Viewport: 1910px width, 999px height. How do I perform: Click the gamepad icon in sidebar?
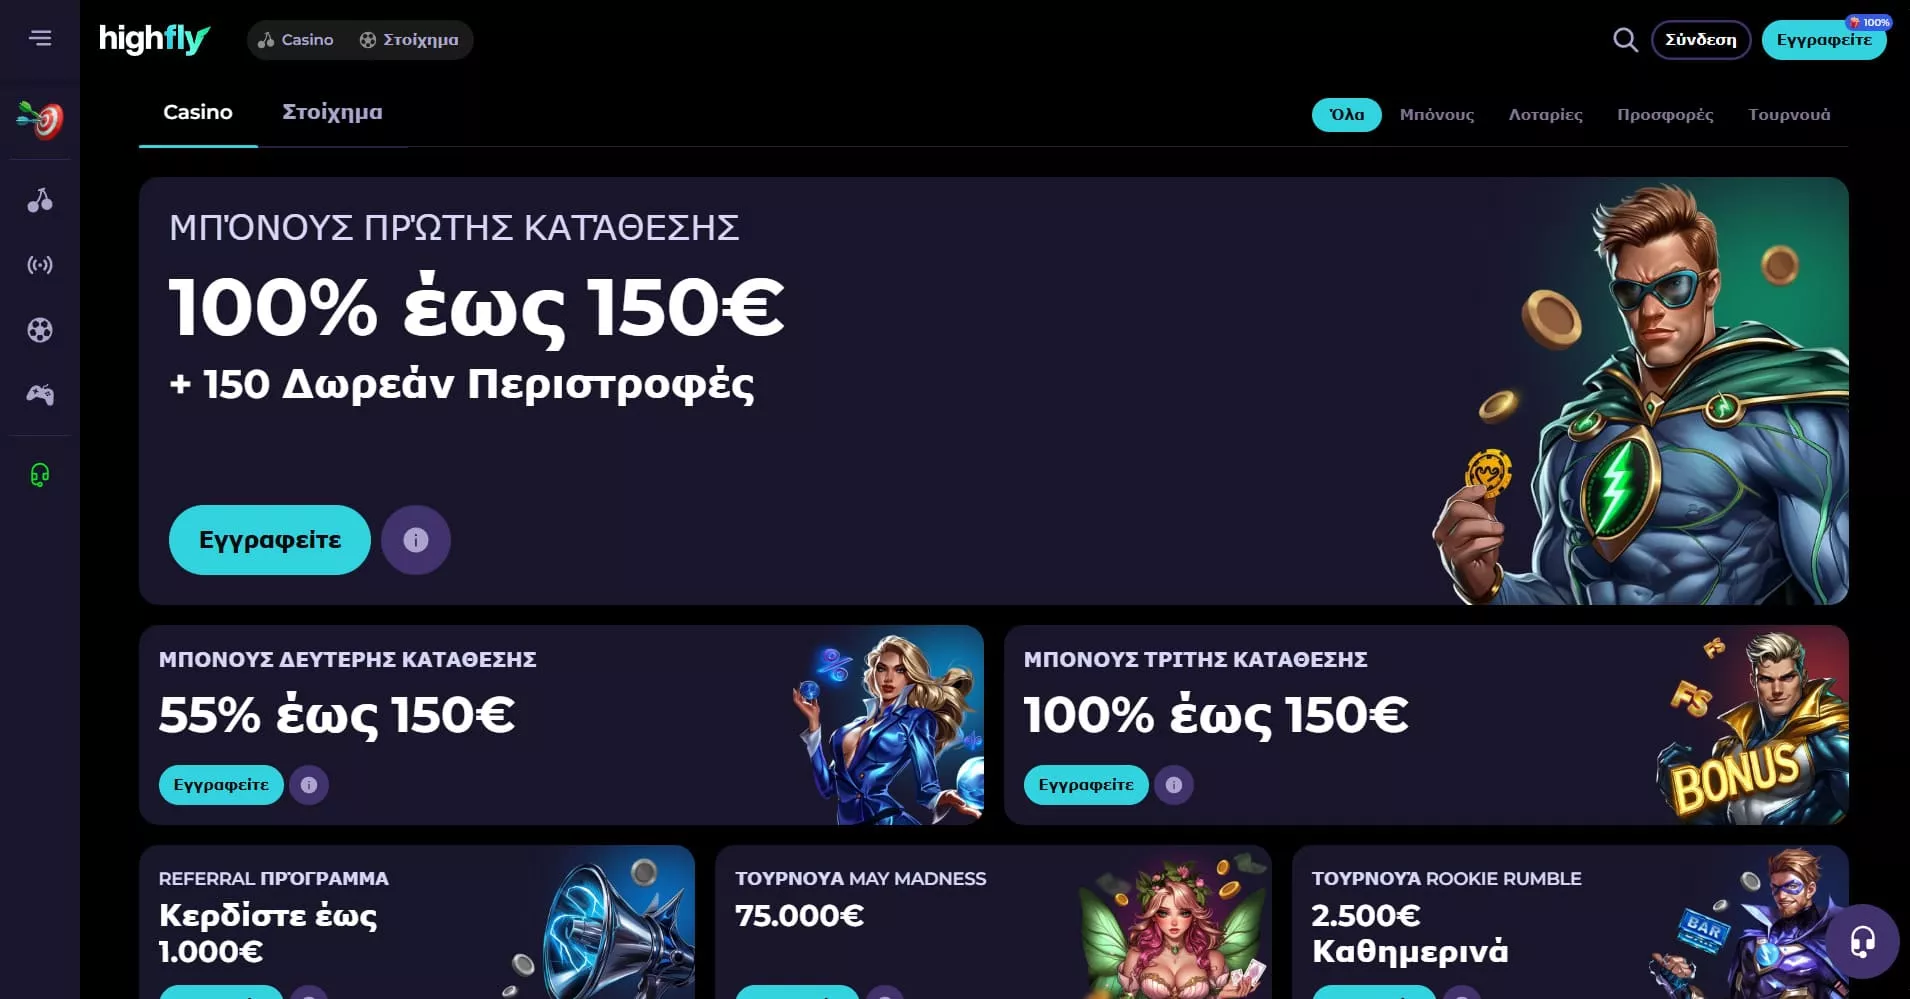[40, 395]
